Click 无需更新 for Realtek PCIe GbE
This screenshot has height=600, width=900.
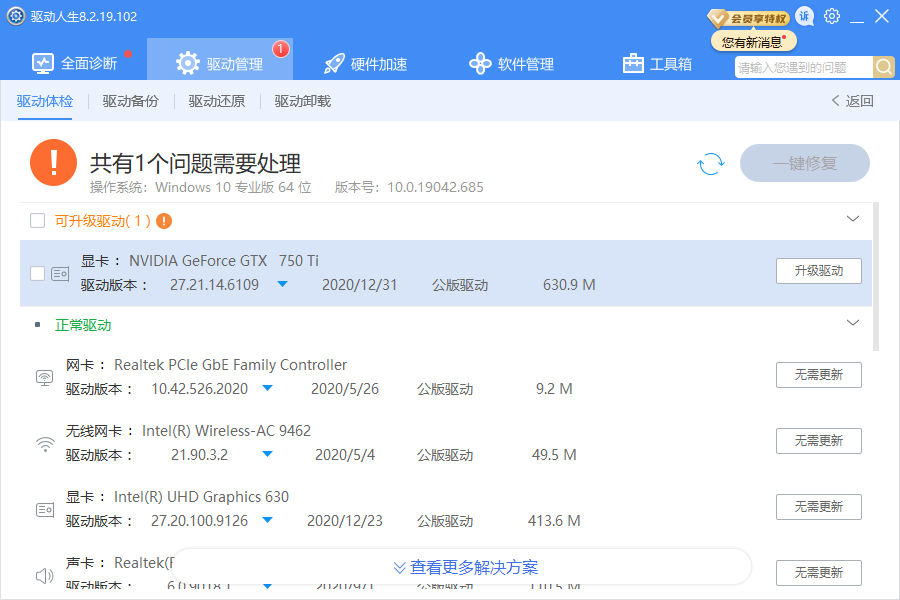point(818,375)
